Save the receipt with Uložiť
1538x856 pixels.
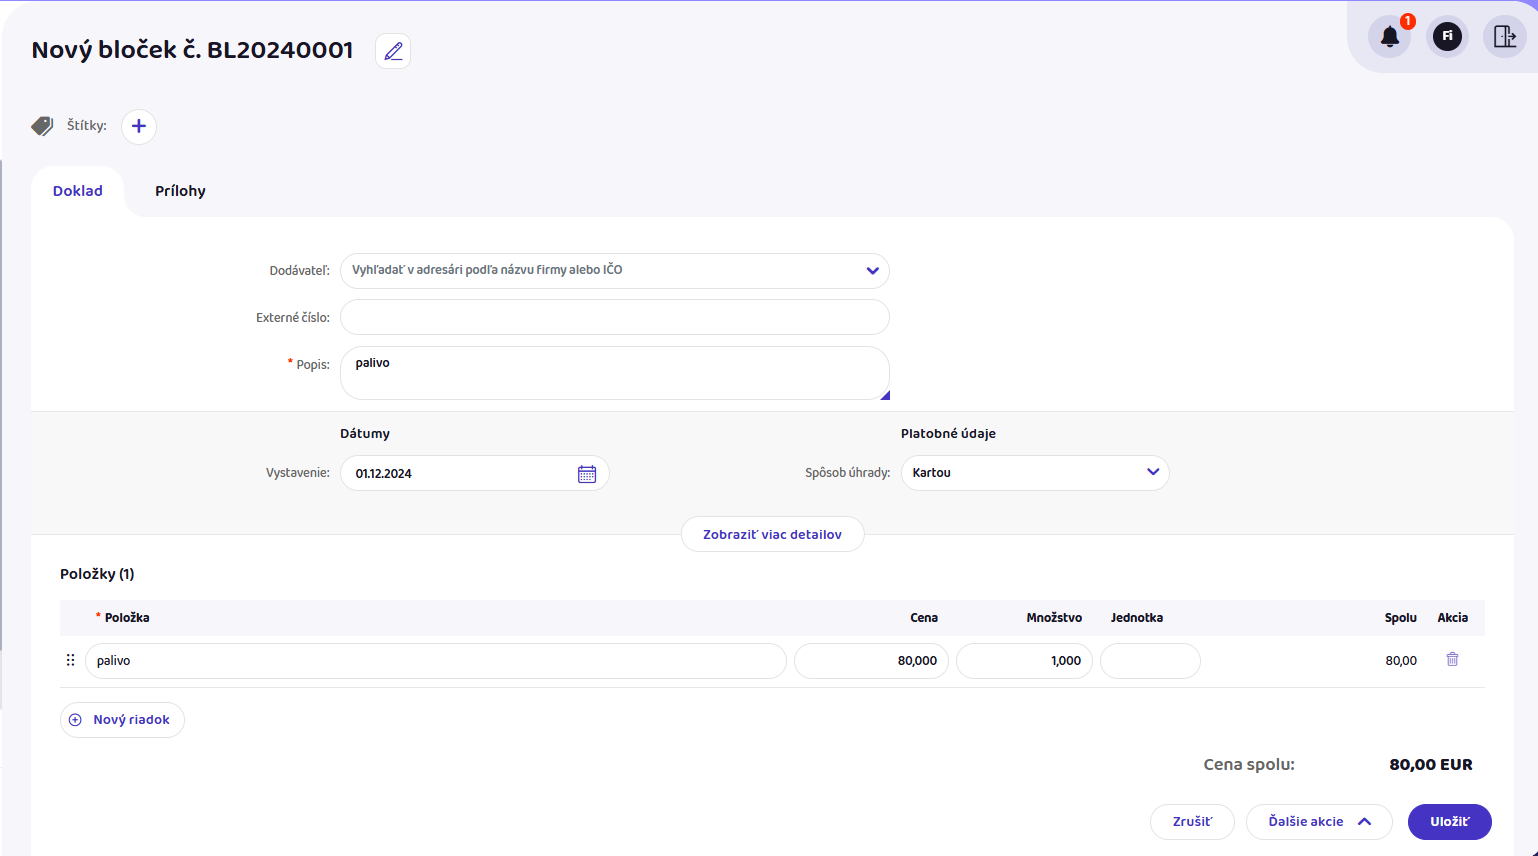[x=1450, y=822]
